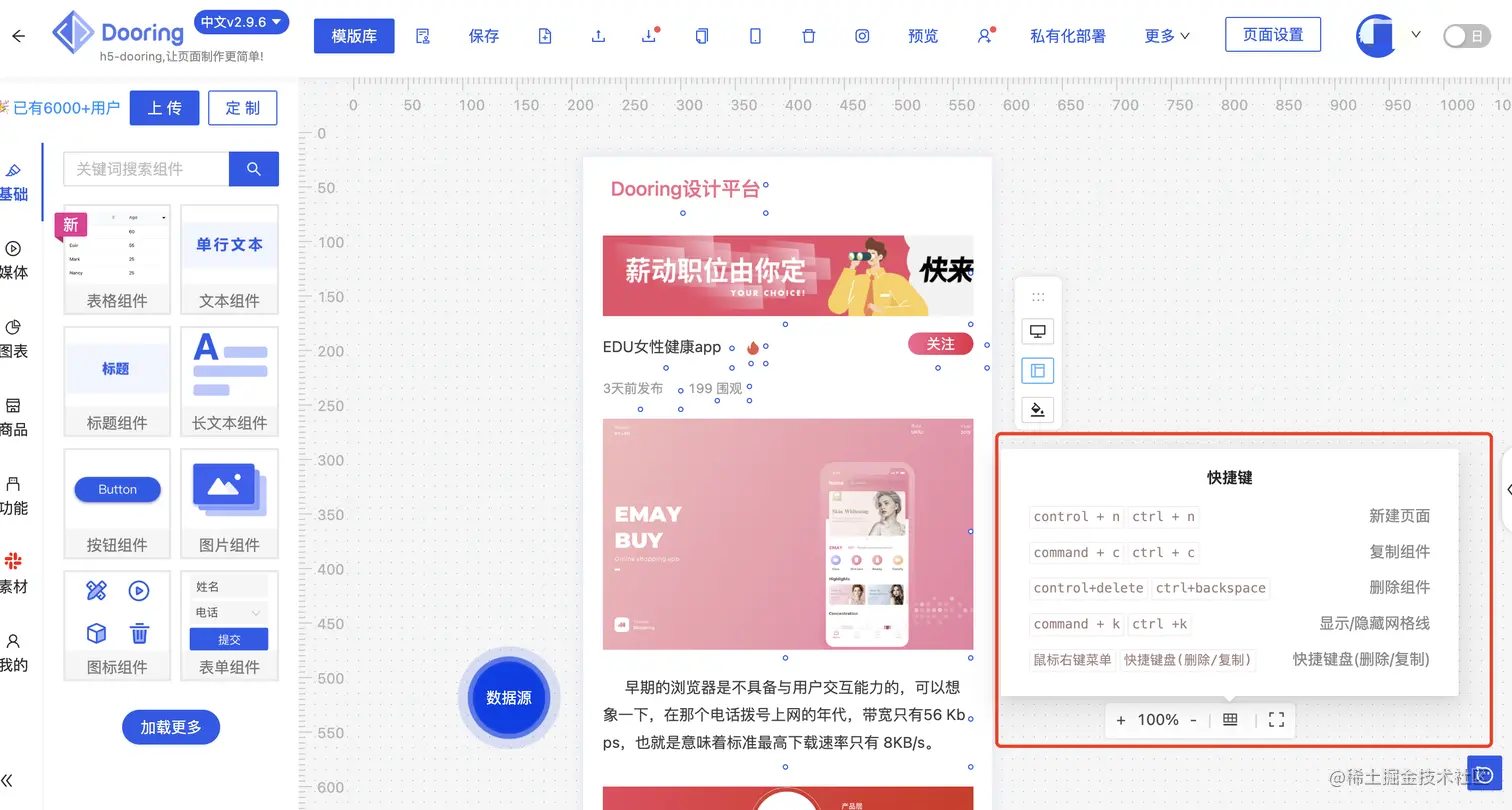This screenshot has width=1512, height=810.
Task: Click the 薪动职位由你定 banner image
Action: pyautogui.click(x=788, y=275)
